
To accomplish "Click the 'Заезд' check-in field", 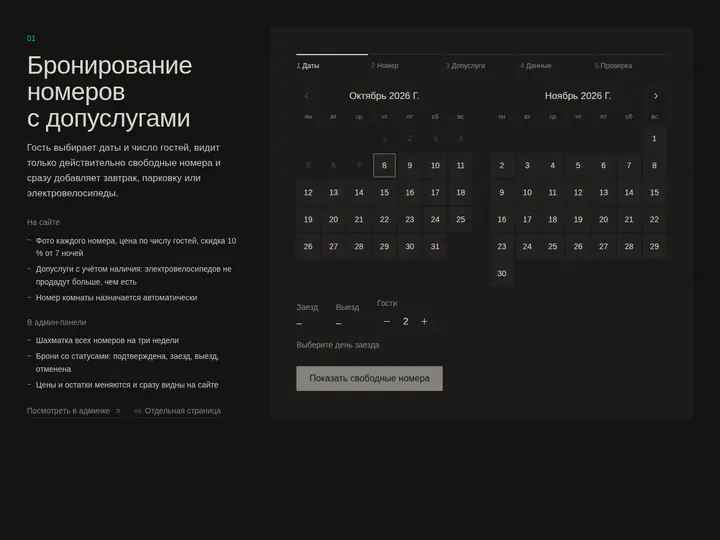I will click(307, 315).
